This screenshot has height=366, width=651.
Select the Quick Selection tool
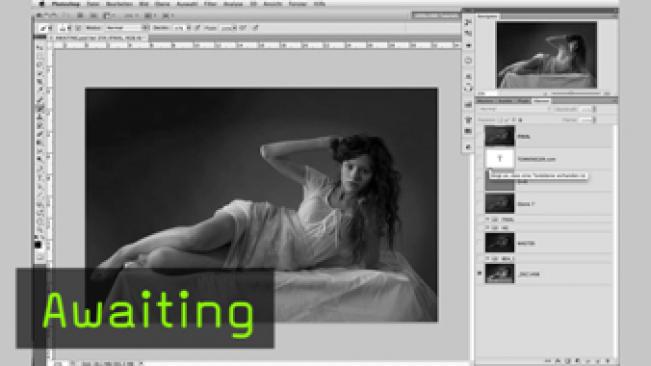[40, 73]
